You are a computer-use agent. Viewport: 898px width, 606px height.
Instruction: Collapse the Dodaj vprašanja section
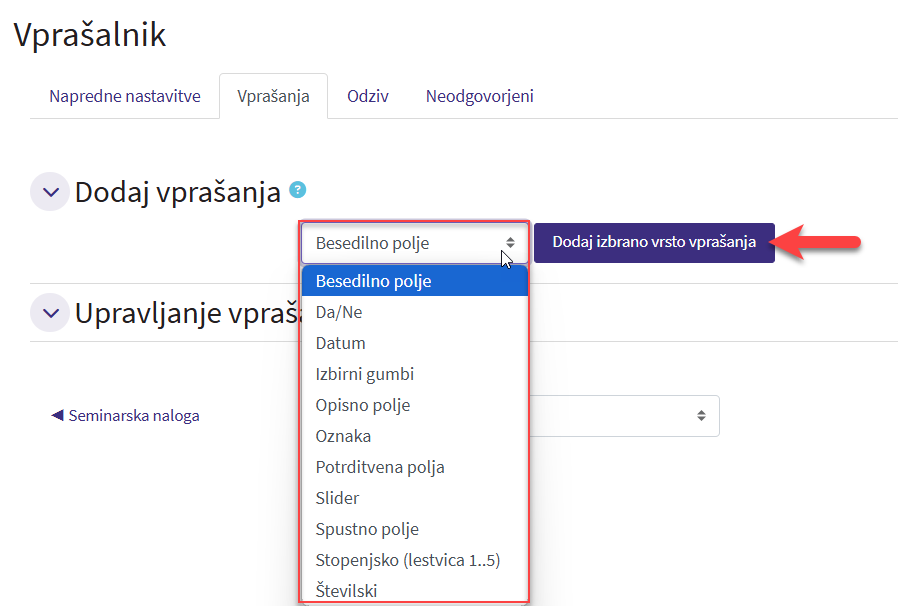(x=49, y=192)
